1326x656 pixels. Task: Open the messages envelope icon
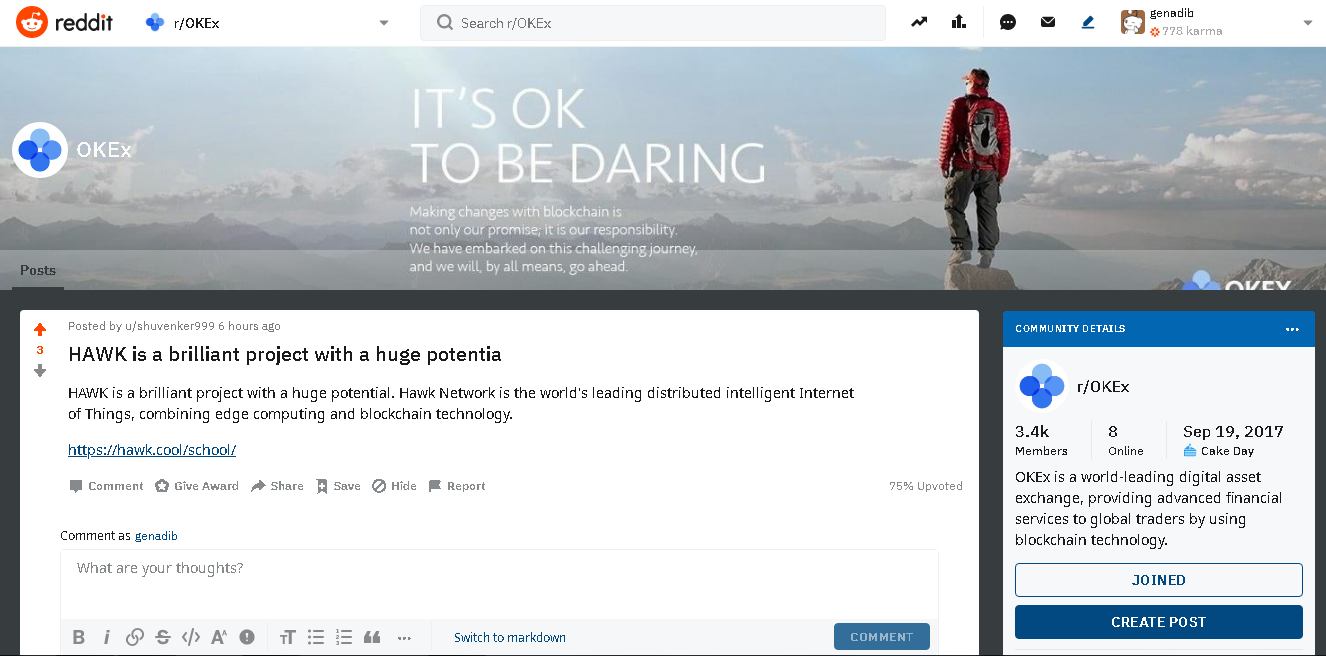pyautogui.click(x=1048, y=22)
